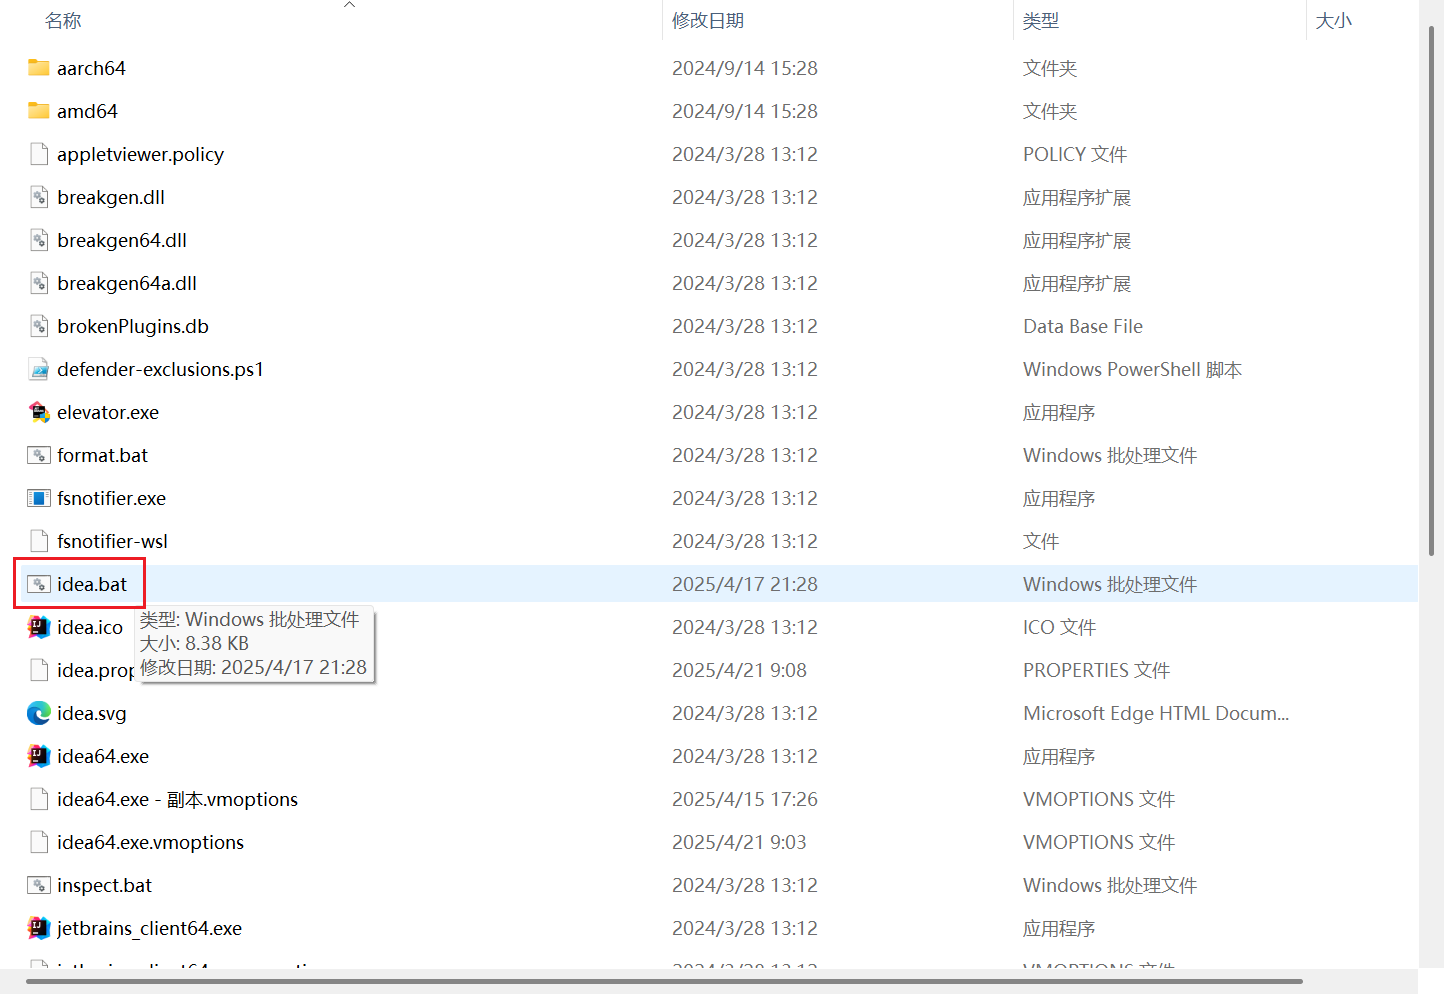The image size is (1444, 994).
Task: Click the type PROPERTIES 文件
Action: [x=1096, y=670]
